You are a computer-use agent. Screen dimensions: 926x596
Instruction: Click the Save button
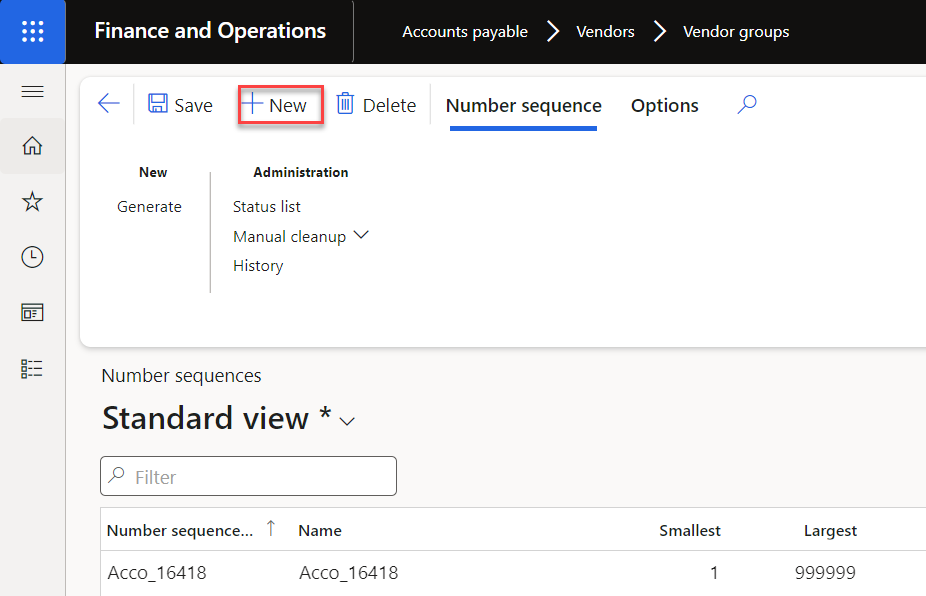pyautogui.click(x=180, y=105)
